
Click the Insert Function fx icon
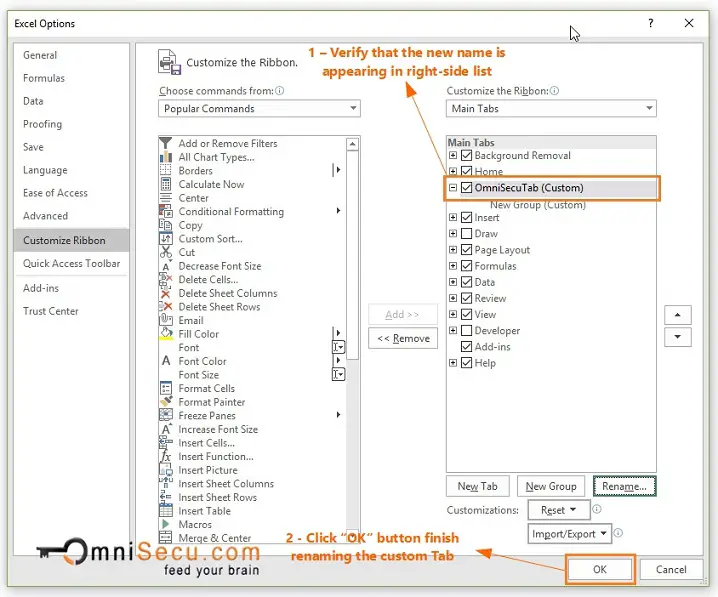point(165,456)
